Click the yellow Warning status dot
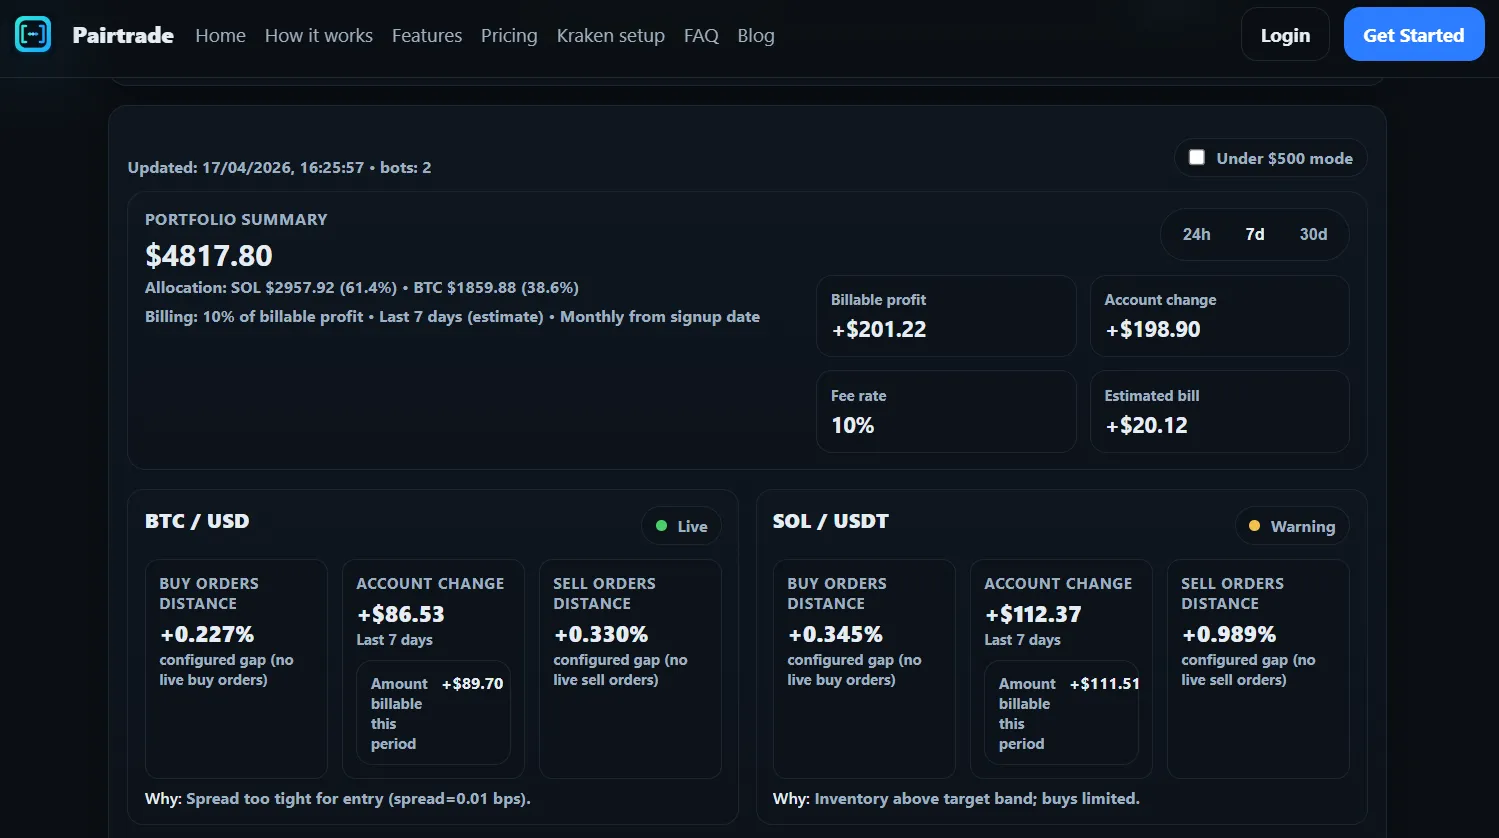Image resolution: width=1499 pixels, height=838 pixels. pos(1254,526)
